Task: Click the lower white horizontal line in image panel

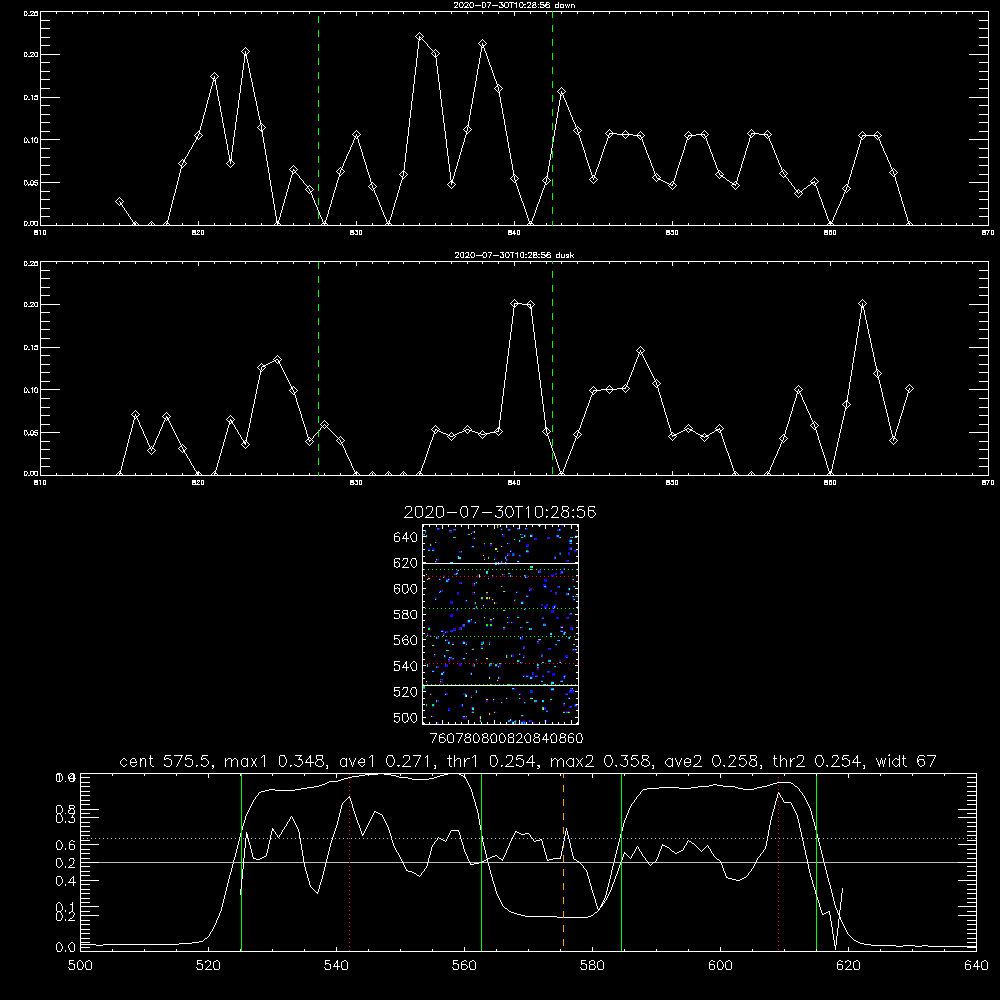Action: click(500, 685)
